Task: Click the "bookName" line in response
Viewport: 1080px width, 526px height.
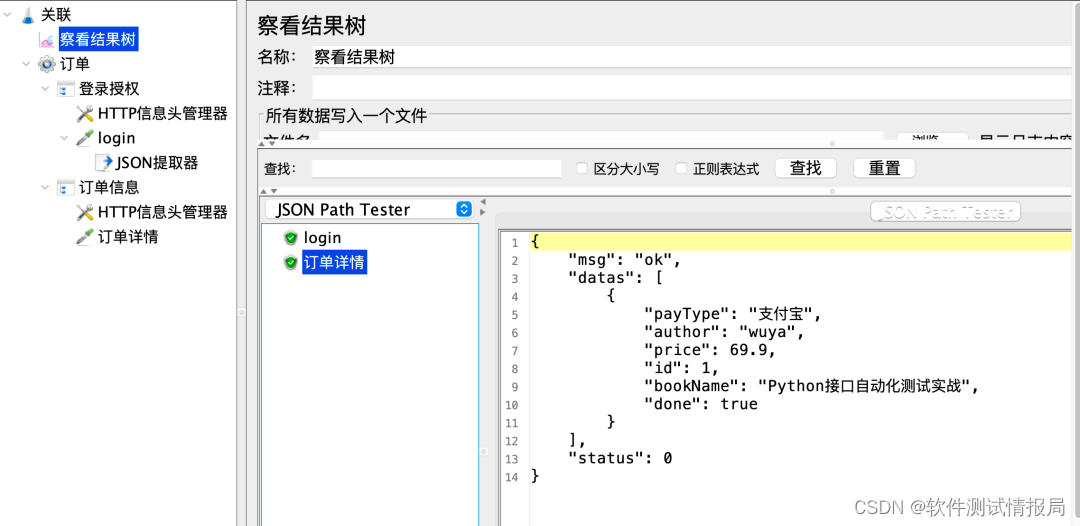Action: click(811, 386)
